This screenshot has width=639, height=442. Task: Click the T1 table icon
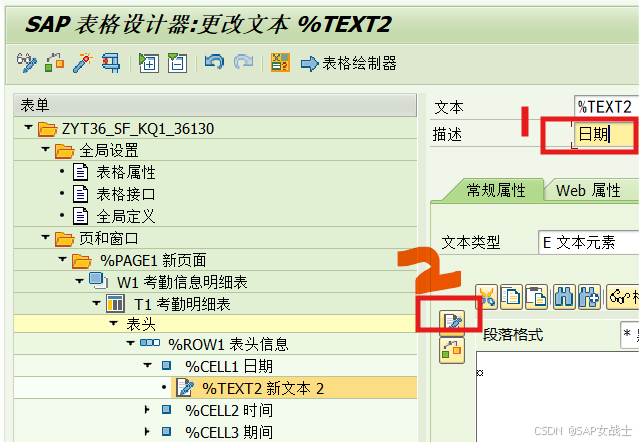tap(115, 303)
